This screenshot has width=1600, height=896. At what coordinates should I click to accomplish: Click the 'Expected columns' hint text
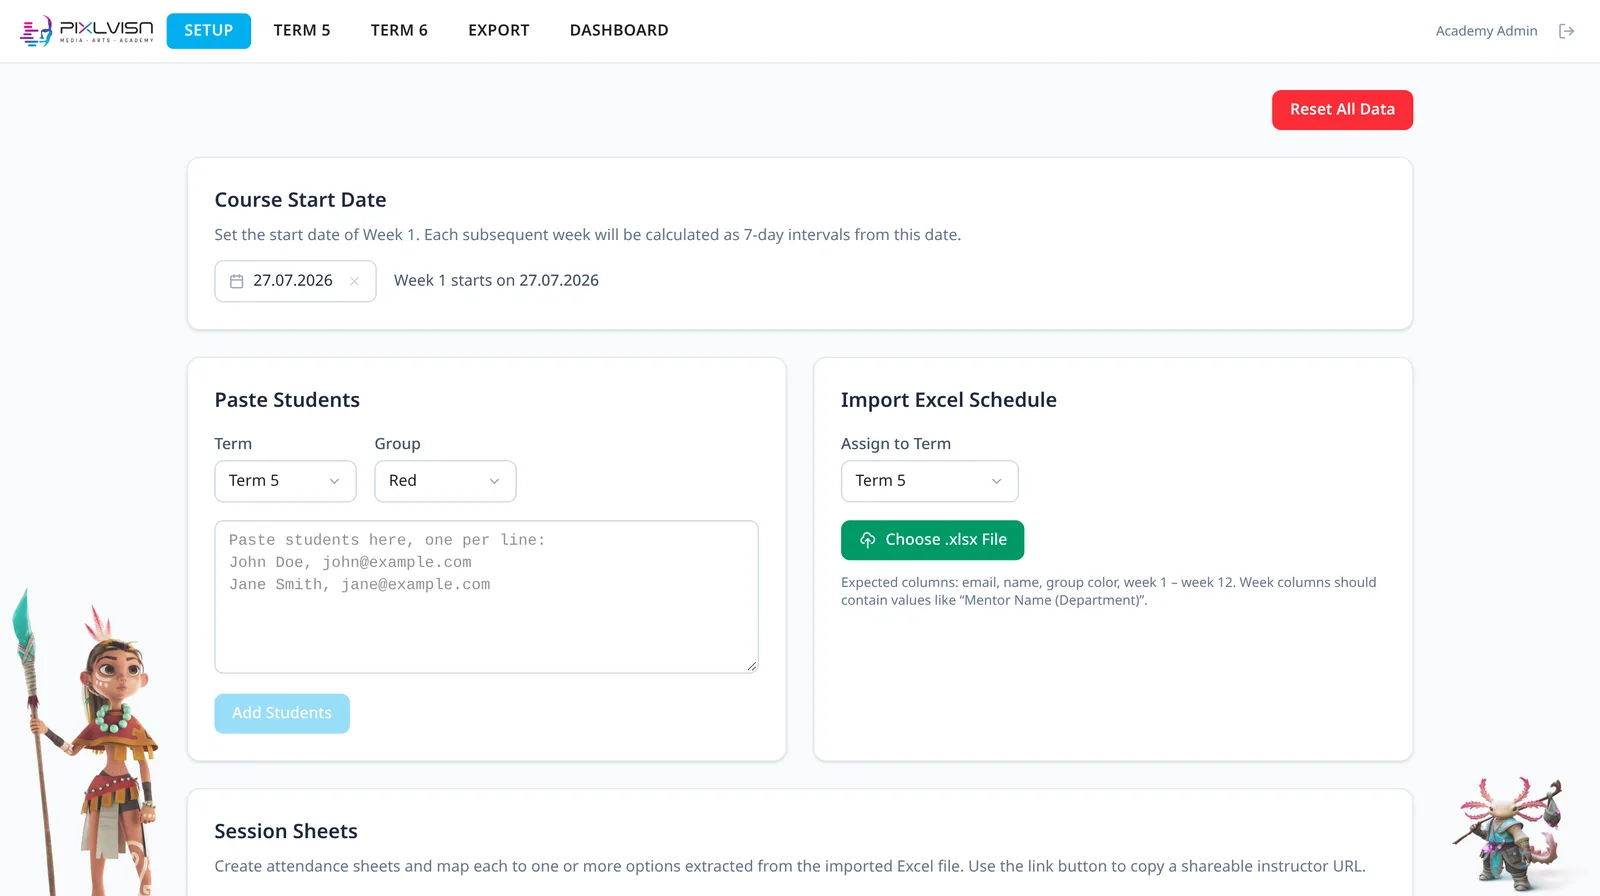[x=1109, y=591]
